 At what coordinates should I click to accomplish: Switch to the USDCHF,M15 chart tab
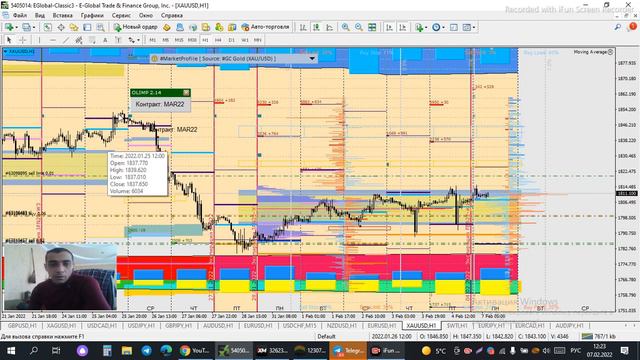[300, 325]
